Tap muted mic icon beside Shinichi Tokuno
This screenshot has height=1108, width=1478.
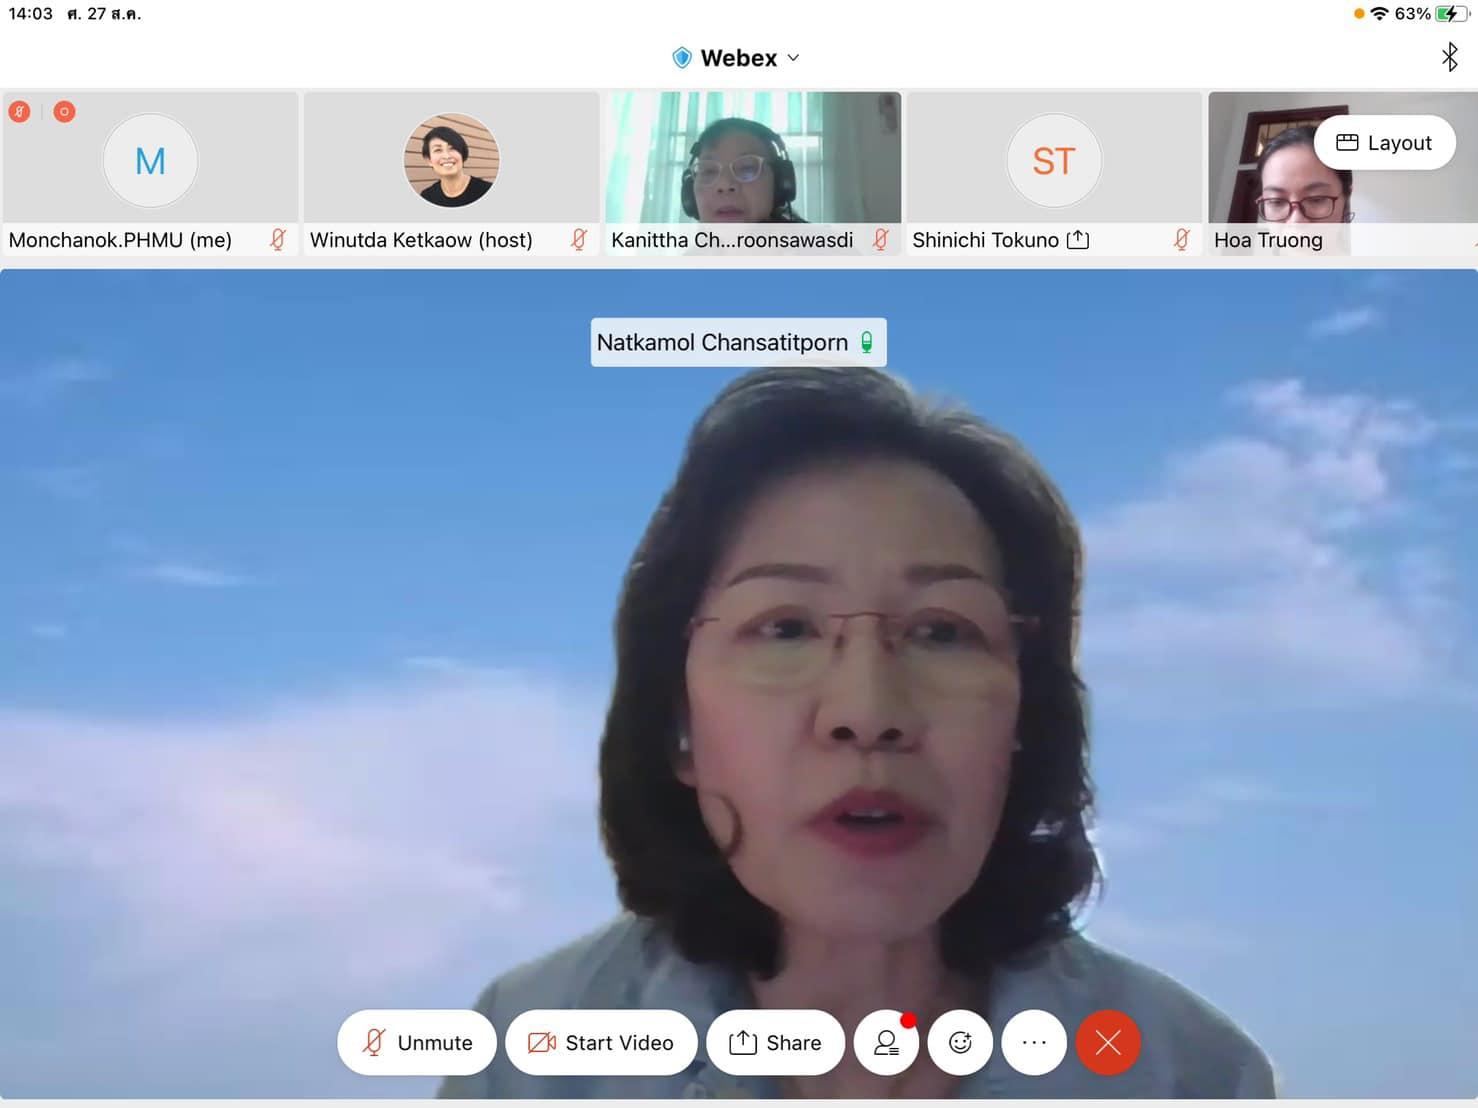(1182, 240)
